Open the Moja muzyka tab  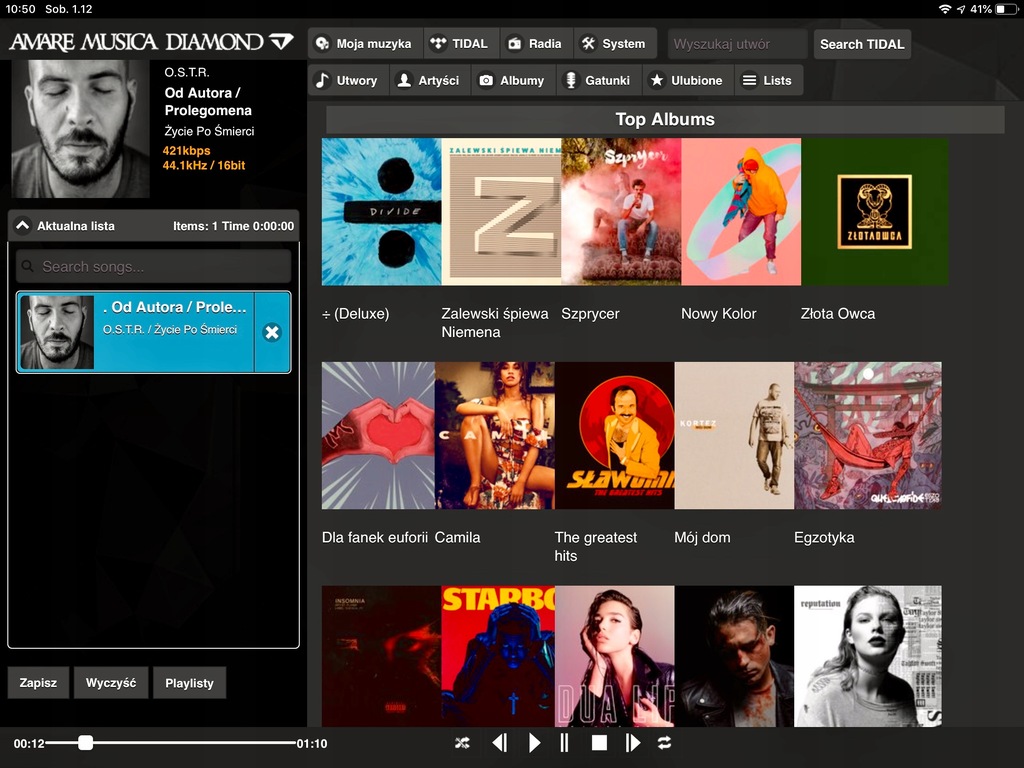point(365,44)
